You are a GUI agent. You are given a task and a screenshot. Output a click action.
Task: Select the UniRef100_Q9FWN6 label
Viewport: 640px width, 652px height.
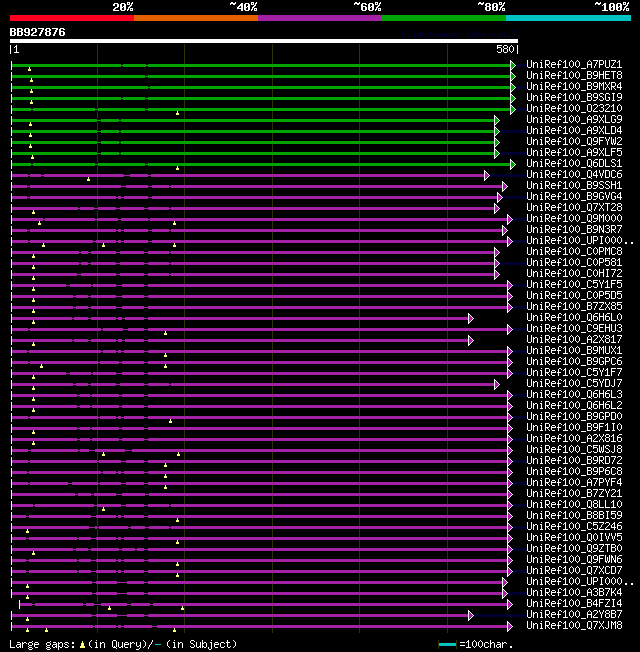click(574, 560)
